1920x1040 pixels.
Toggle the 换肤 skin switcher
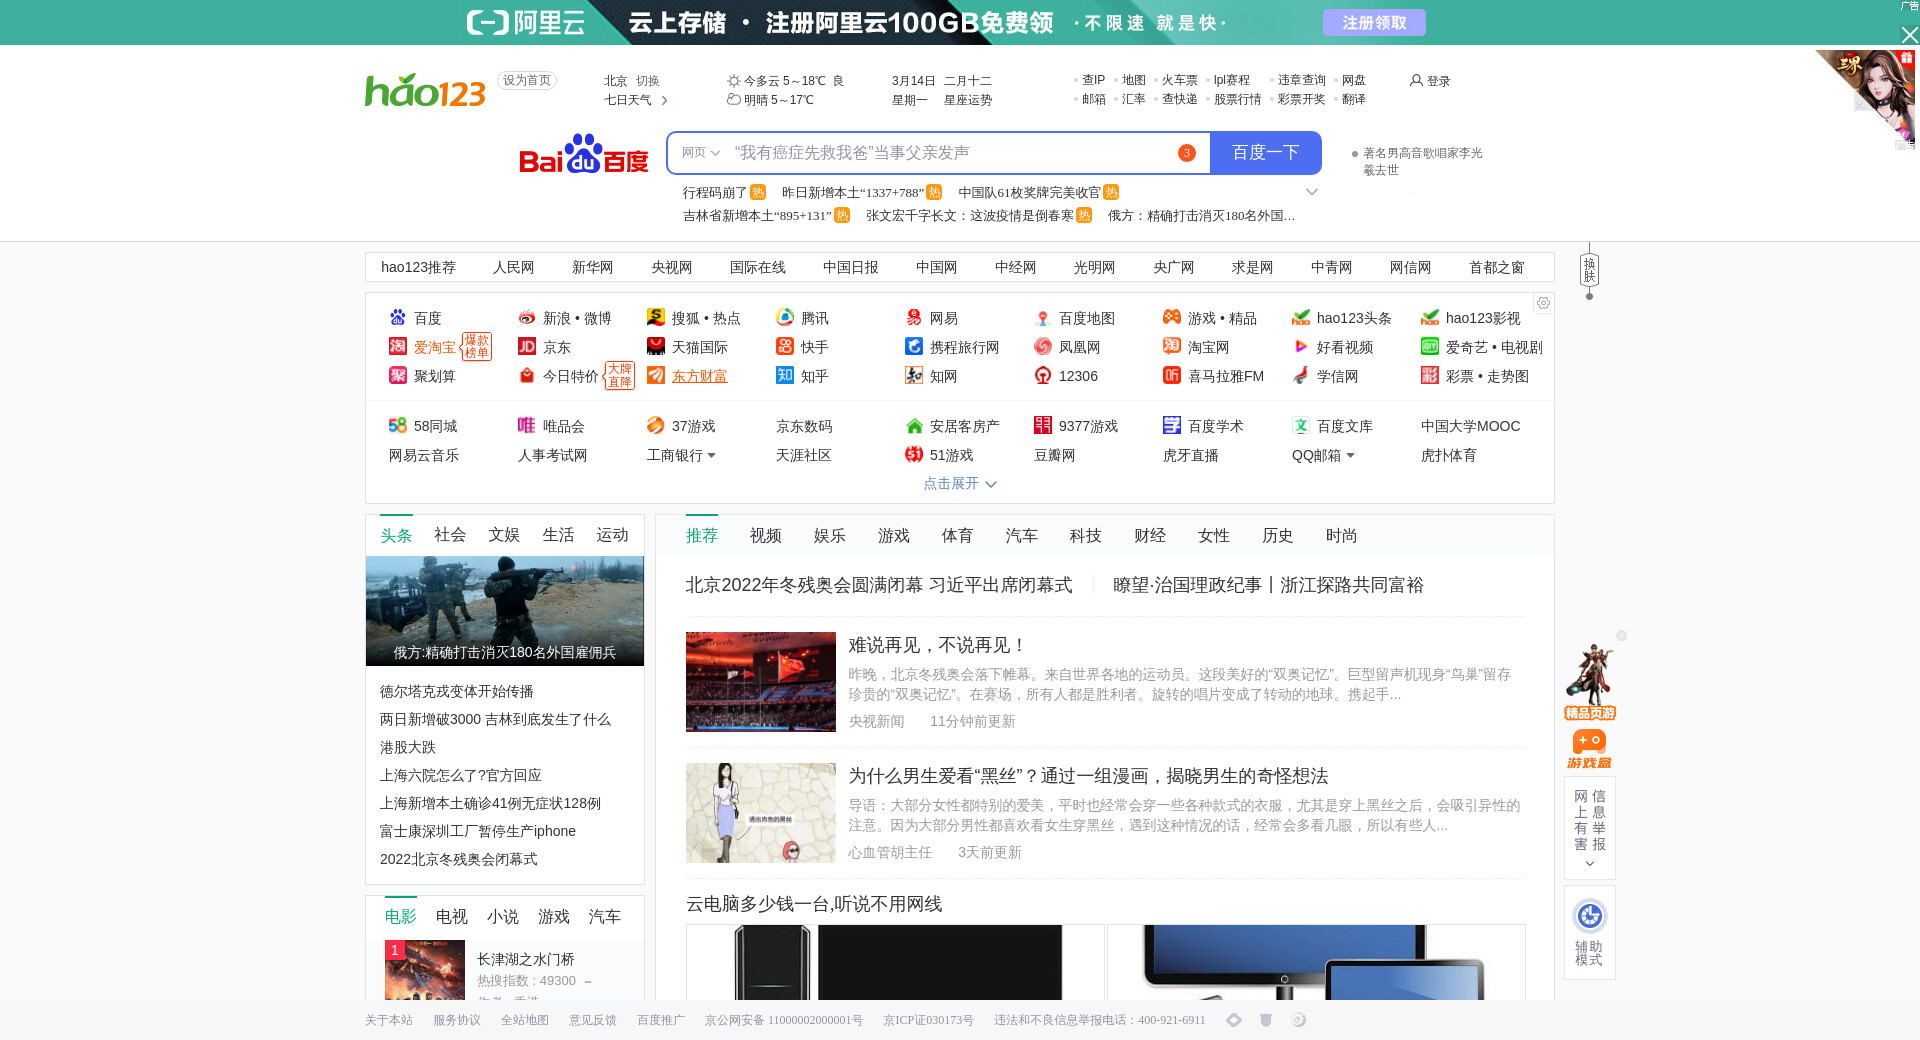point(1589,270)
